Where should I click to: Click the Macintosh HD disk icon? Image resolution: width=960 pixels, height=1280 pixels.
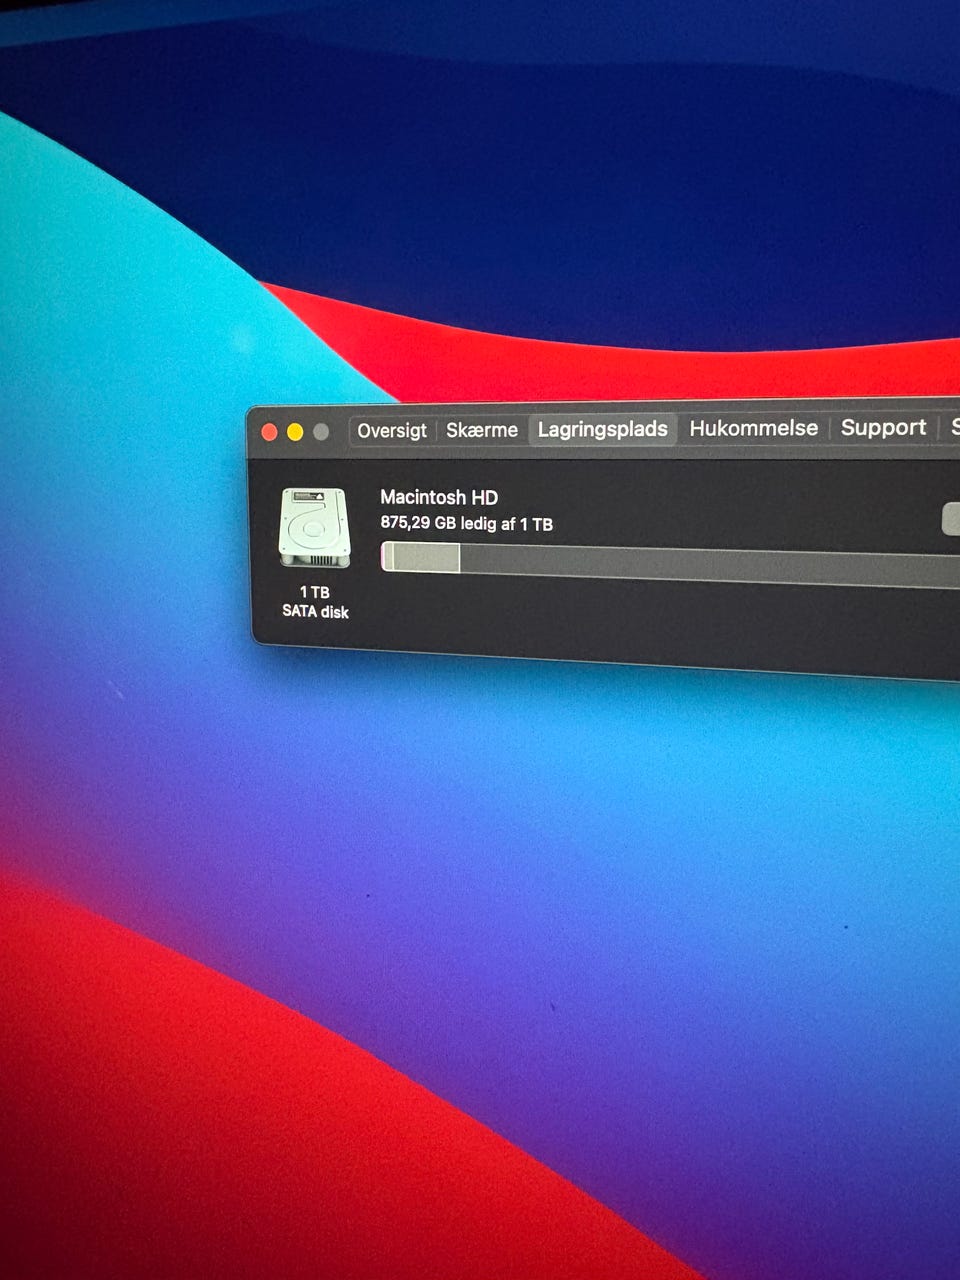(315, 527)
